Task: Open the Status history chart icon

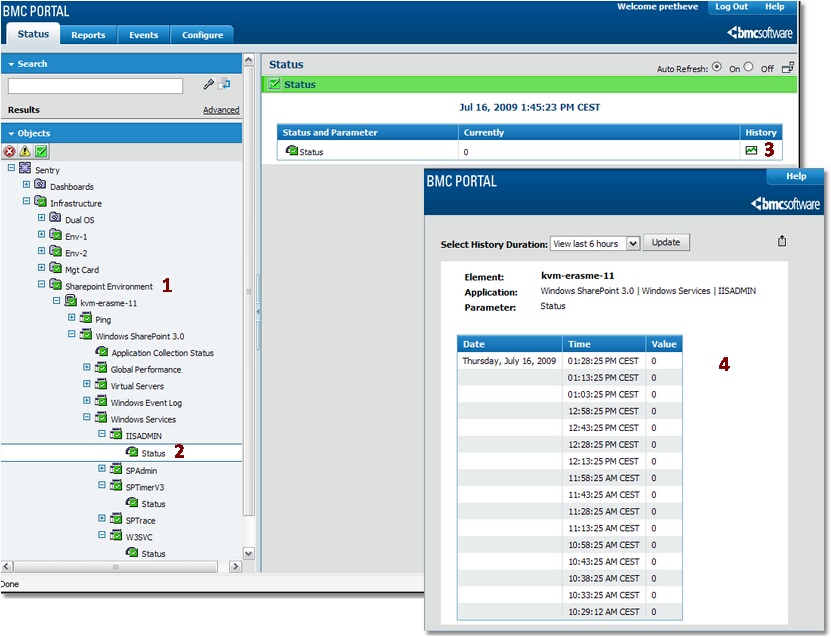Action: coord(751,150)
